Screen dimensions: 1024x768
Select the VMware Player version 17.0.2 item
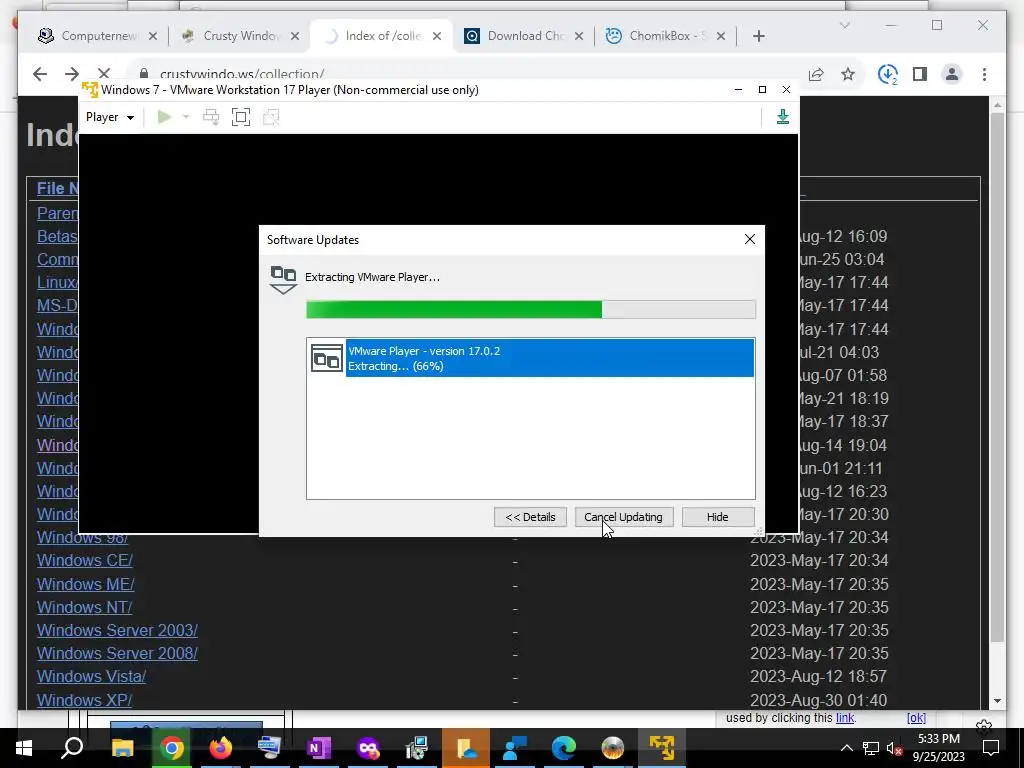pyautogui.click(x=531, y=358)
